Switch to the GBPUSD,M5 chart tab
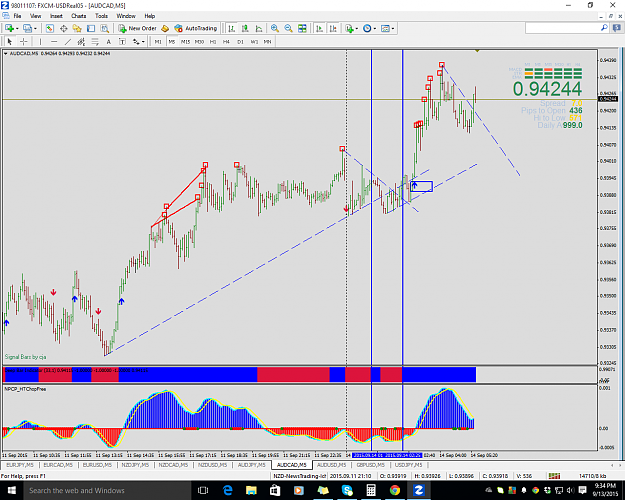This screenshot has width=625, height=500. [x=370, y=465]
